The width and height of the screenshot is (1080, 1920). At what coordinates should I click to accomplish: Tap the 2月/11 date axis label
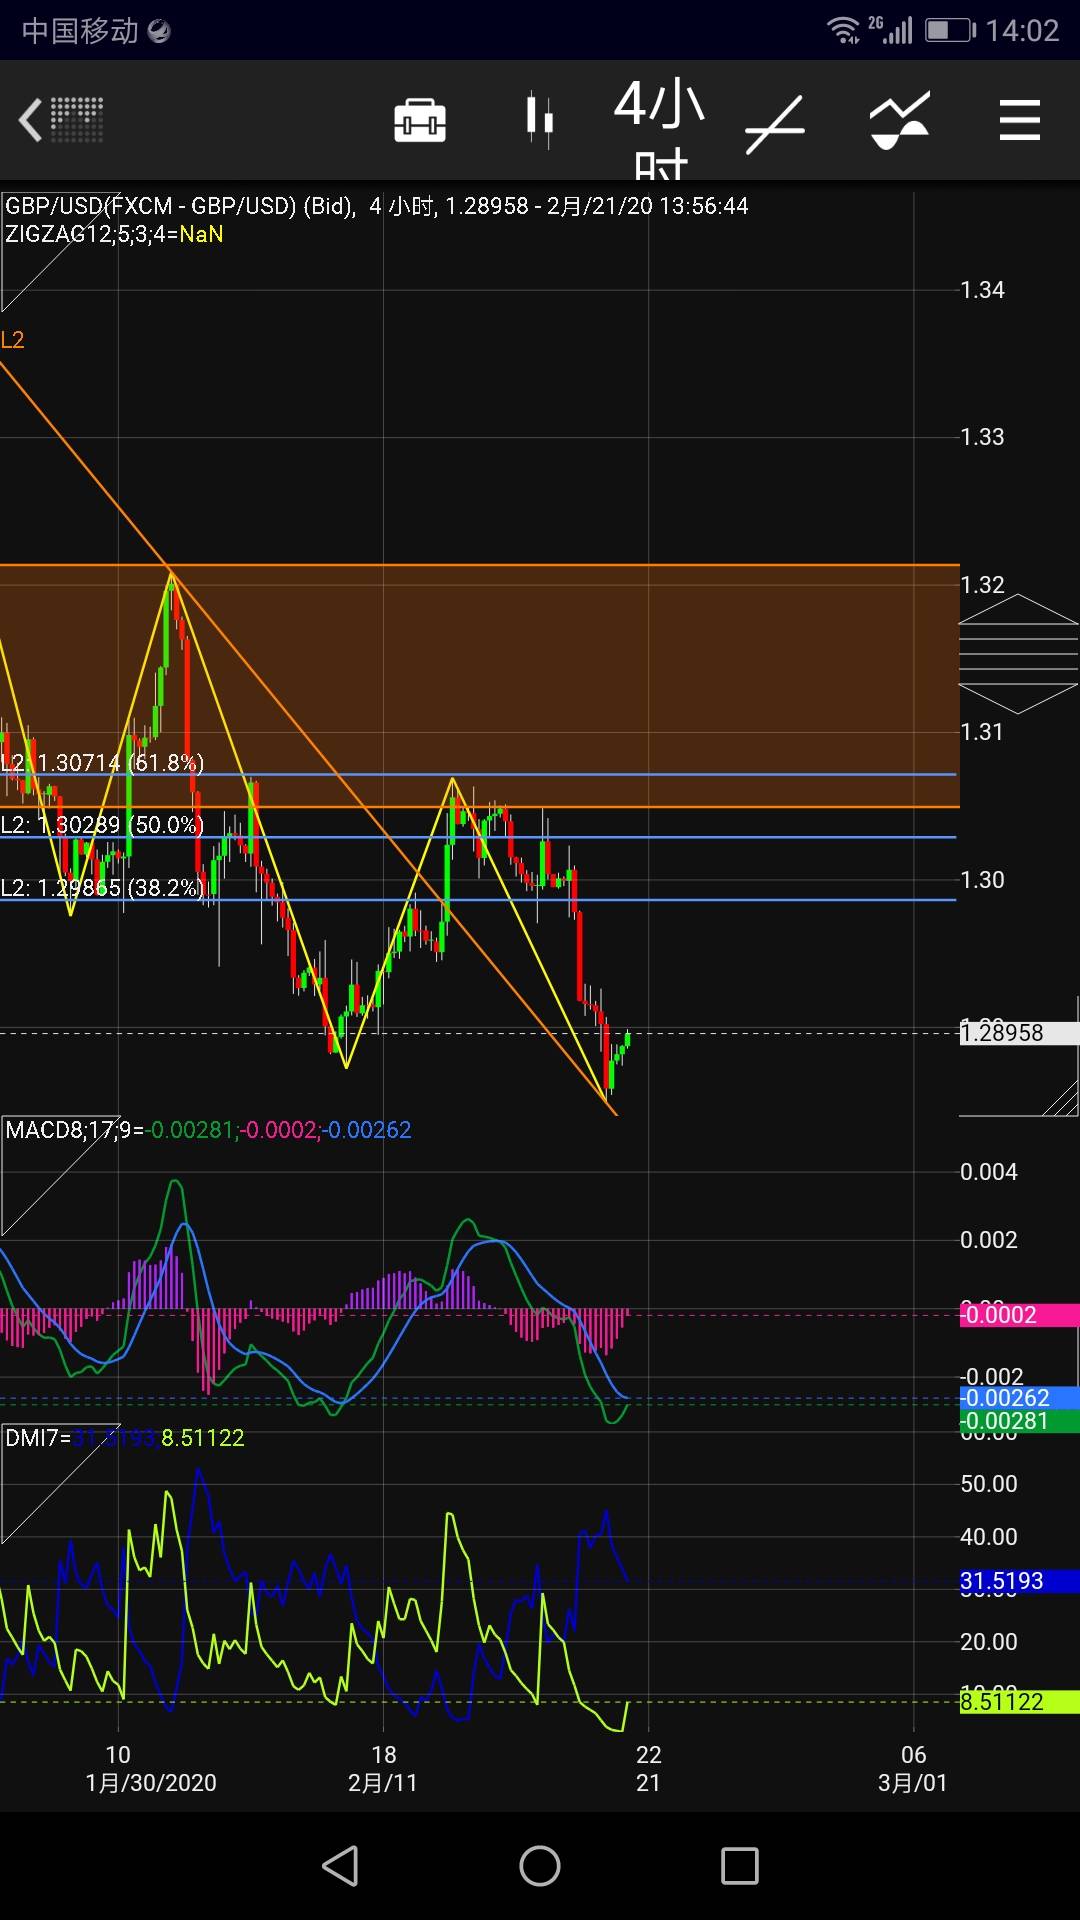pos(383,1782)
